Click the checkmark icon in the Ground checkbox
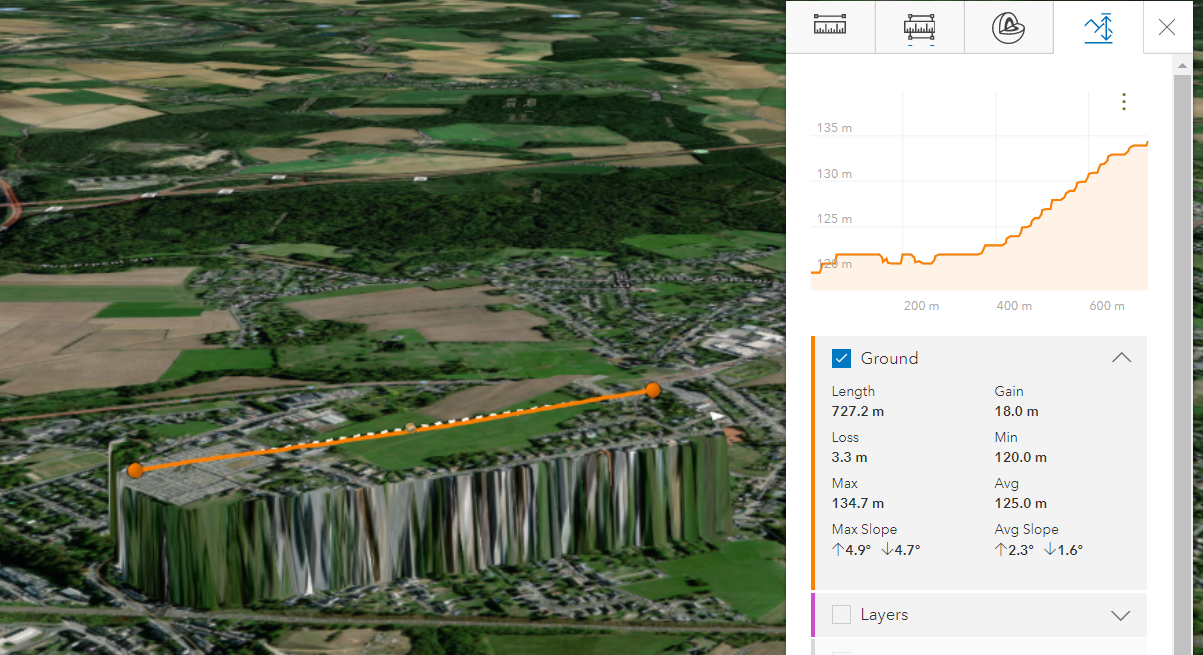Viewport: 1203px width, 655px height. 840,357
